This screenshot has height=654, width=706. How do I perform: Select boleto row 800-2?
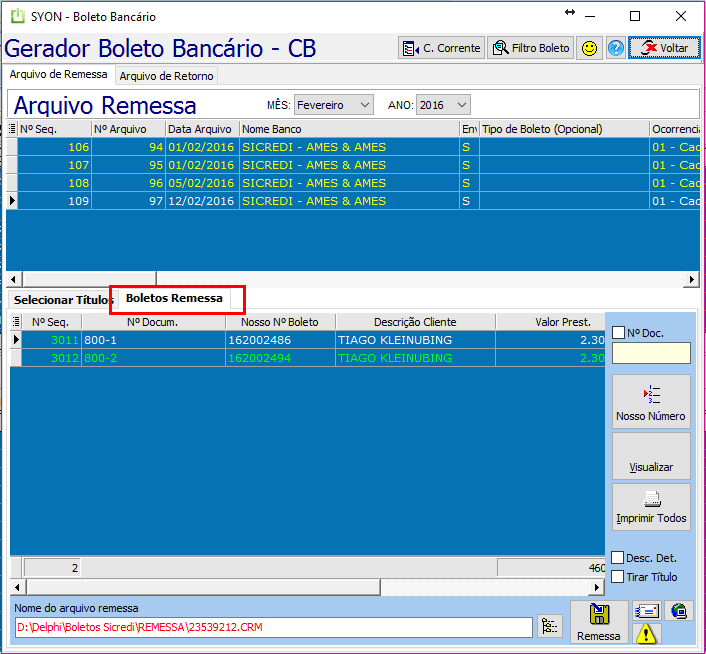pyautogui.click(x=308, y=358)
